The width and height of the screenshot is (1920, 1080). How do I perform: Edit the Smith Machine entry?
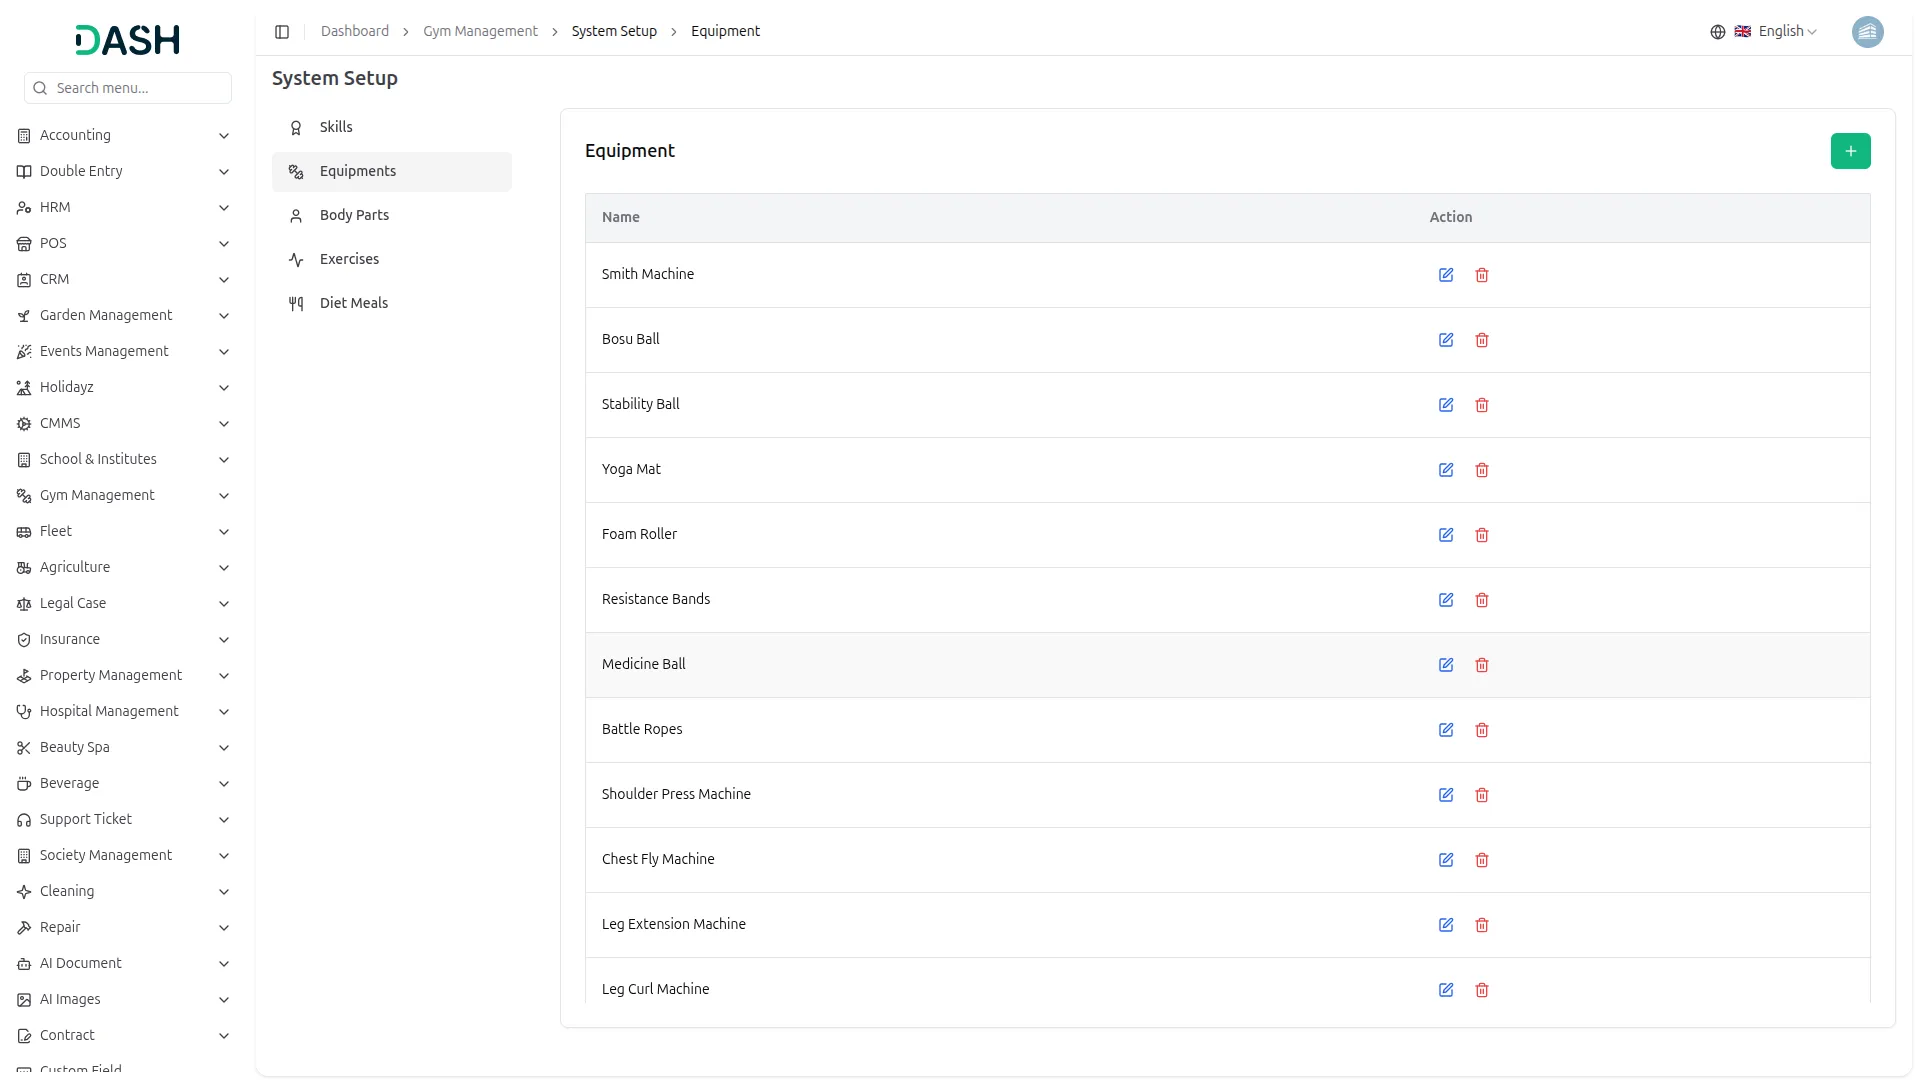click(1445, 275)
